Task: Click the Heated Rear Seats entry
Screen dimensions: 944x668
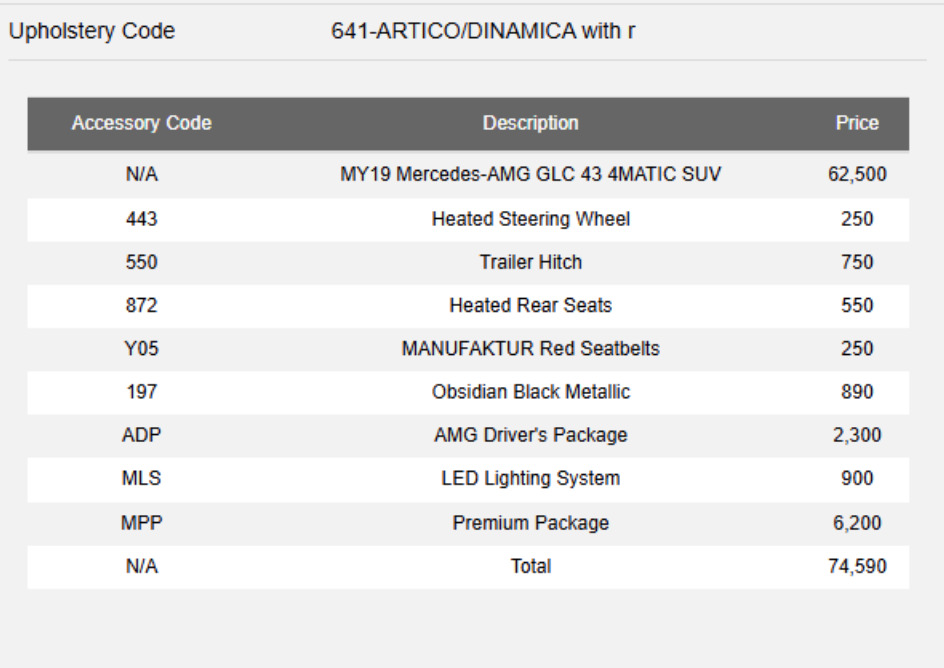Action: point(530,306)
